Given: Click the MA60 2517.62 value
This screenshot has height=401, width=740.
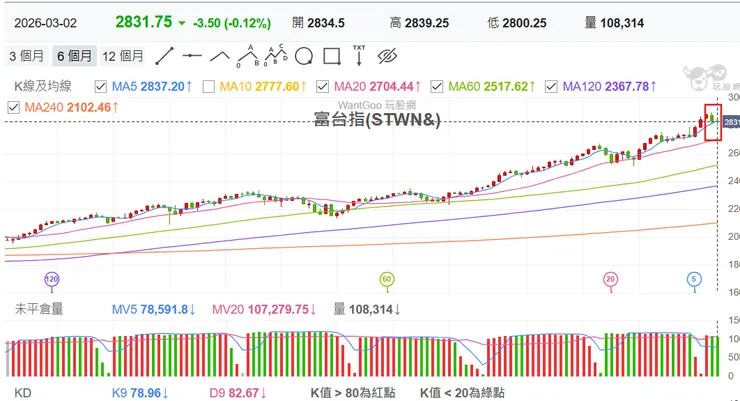Looking at the screenshot, I should 492,86.
